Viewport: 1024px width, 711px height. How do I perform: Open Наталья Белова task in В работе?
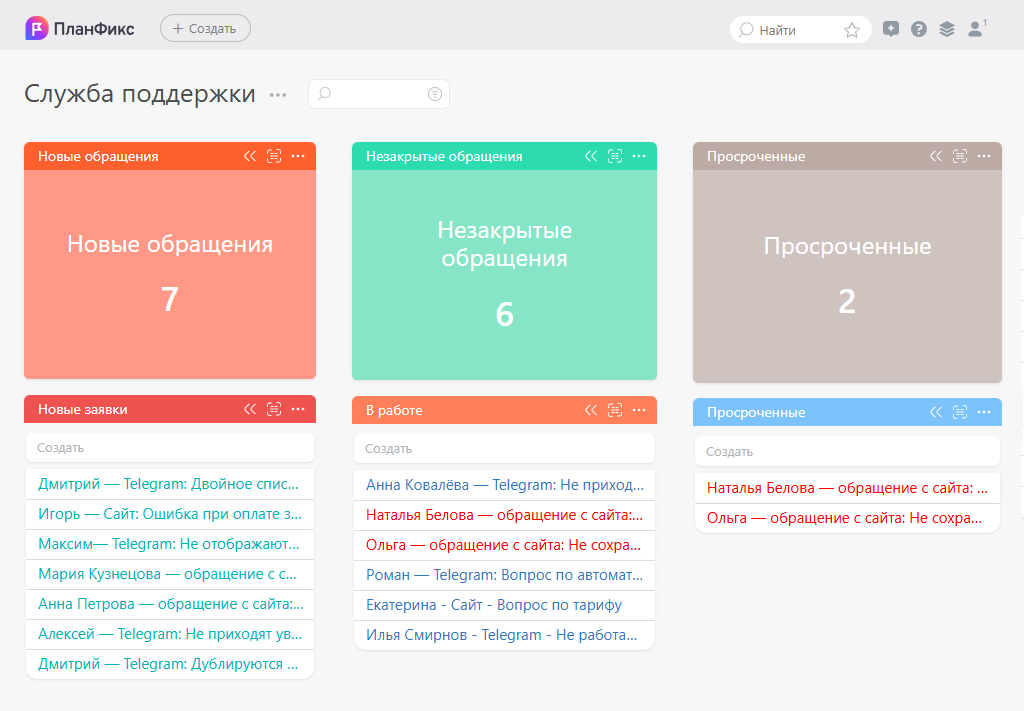(x=504, y=515)
